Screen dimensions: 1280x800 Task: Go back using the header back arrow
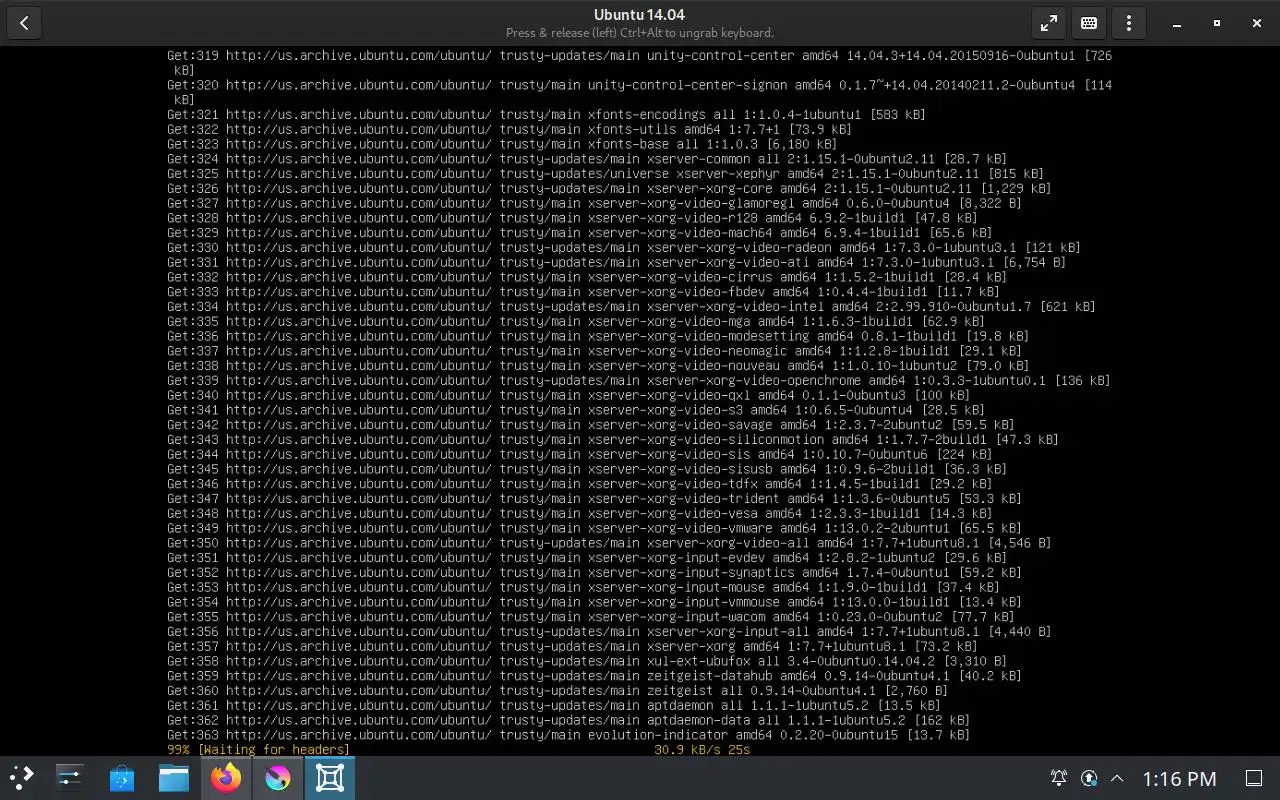point(24,23)
